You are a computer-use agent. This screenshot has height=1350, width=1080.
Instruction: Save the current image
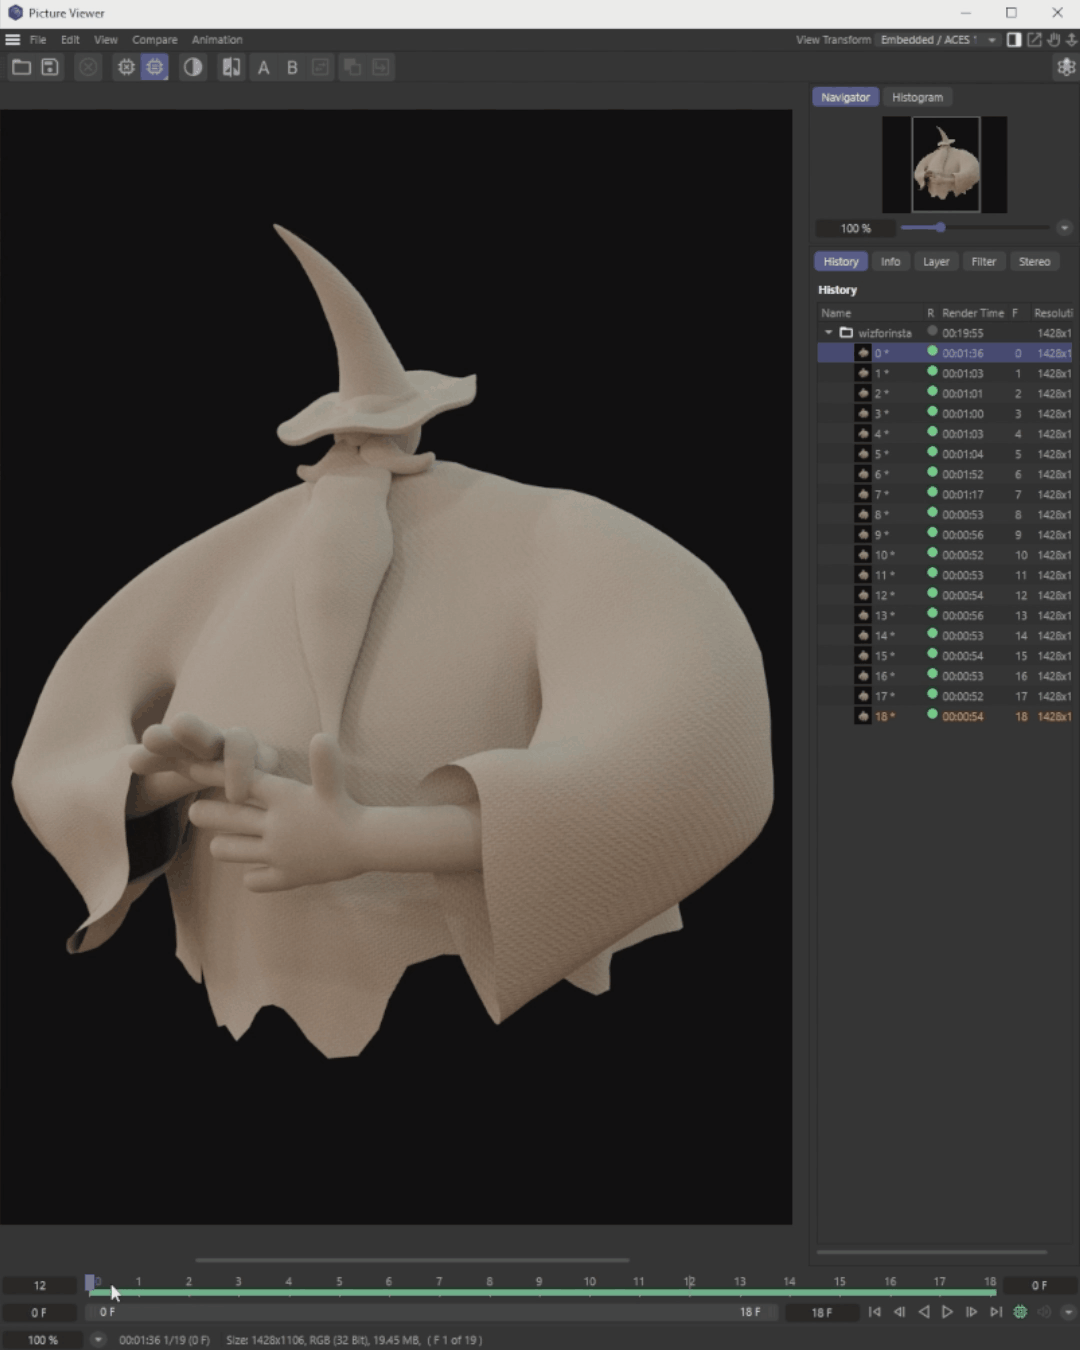coord(49,67)
